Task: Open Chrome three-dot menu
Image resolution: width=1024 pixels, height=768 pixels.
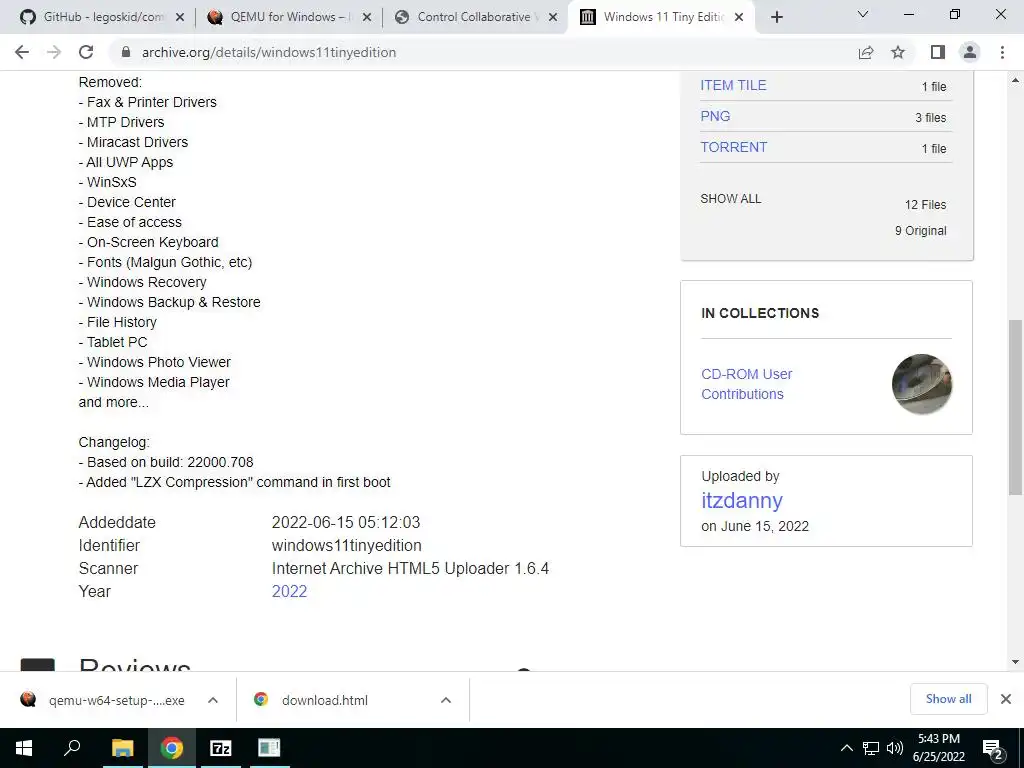Action: pos(1002,52)
